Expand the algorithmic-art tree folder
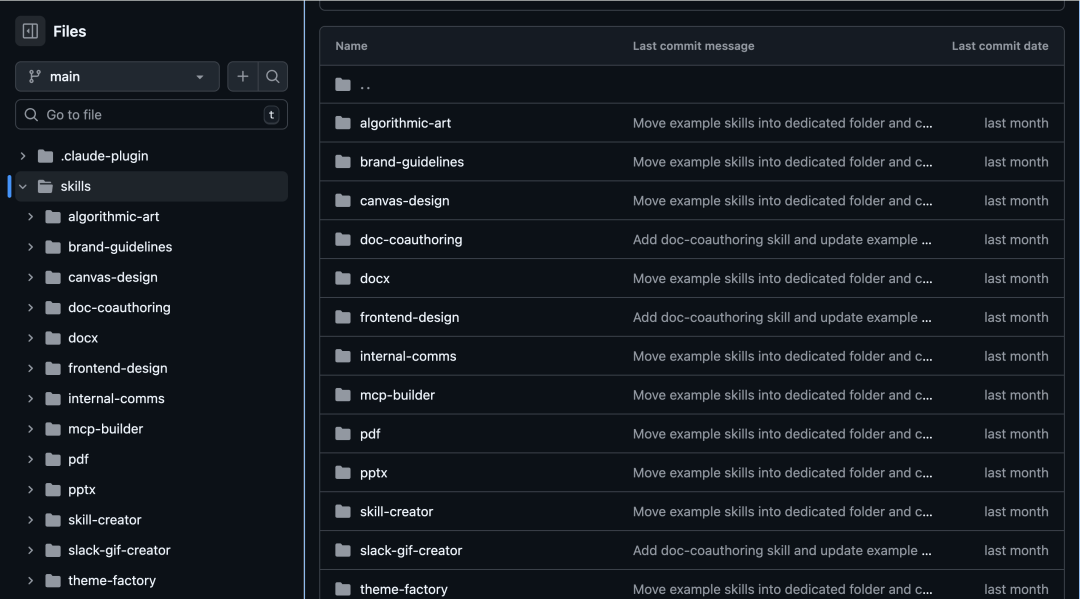Screen dimensions: 1080x599 [30, 217]
